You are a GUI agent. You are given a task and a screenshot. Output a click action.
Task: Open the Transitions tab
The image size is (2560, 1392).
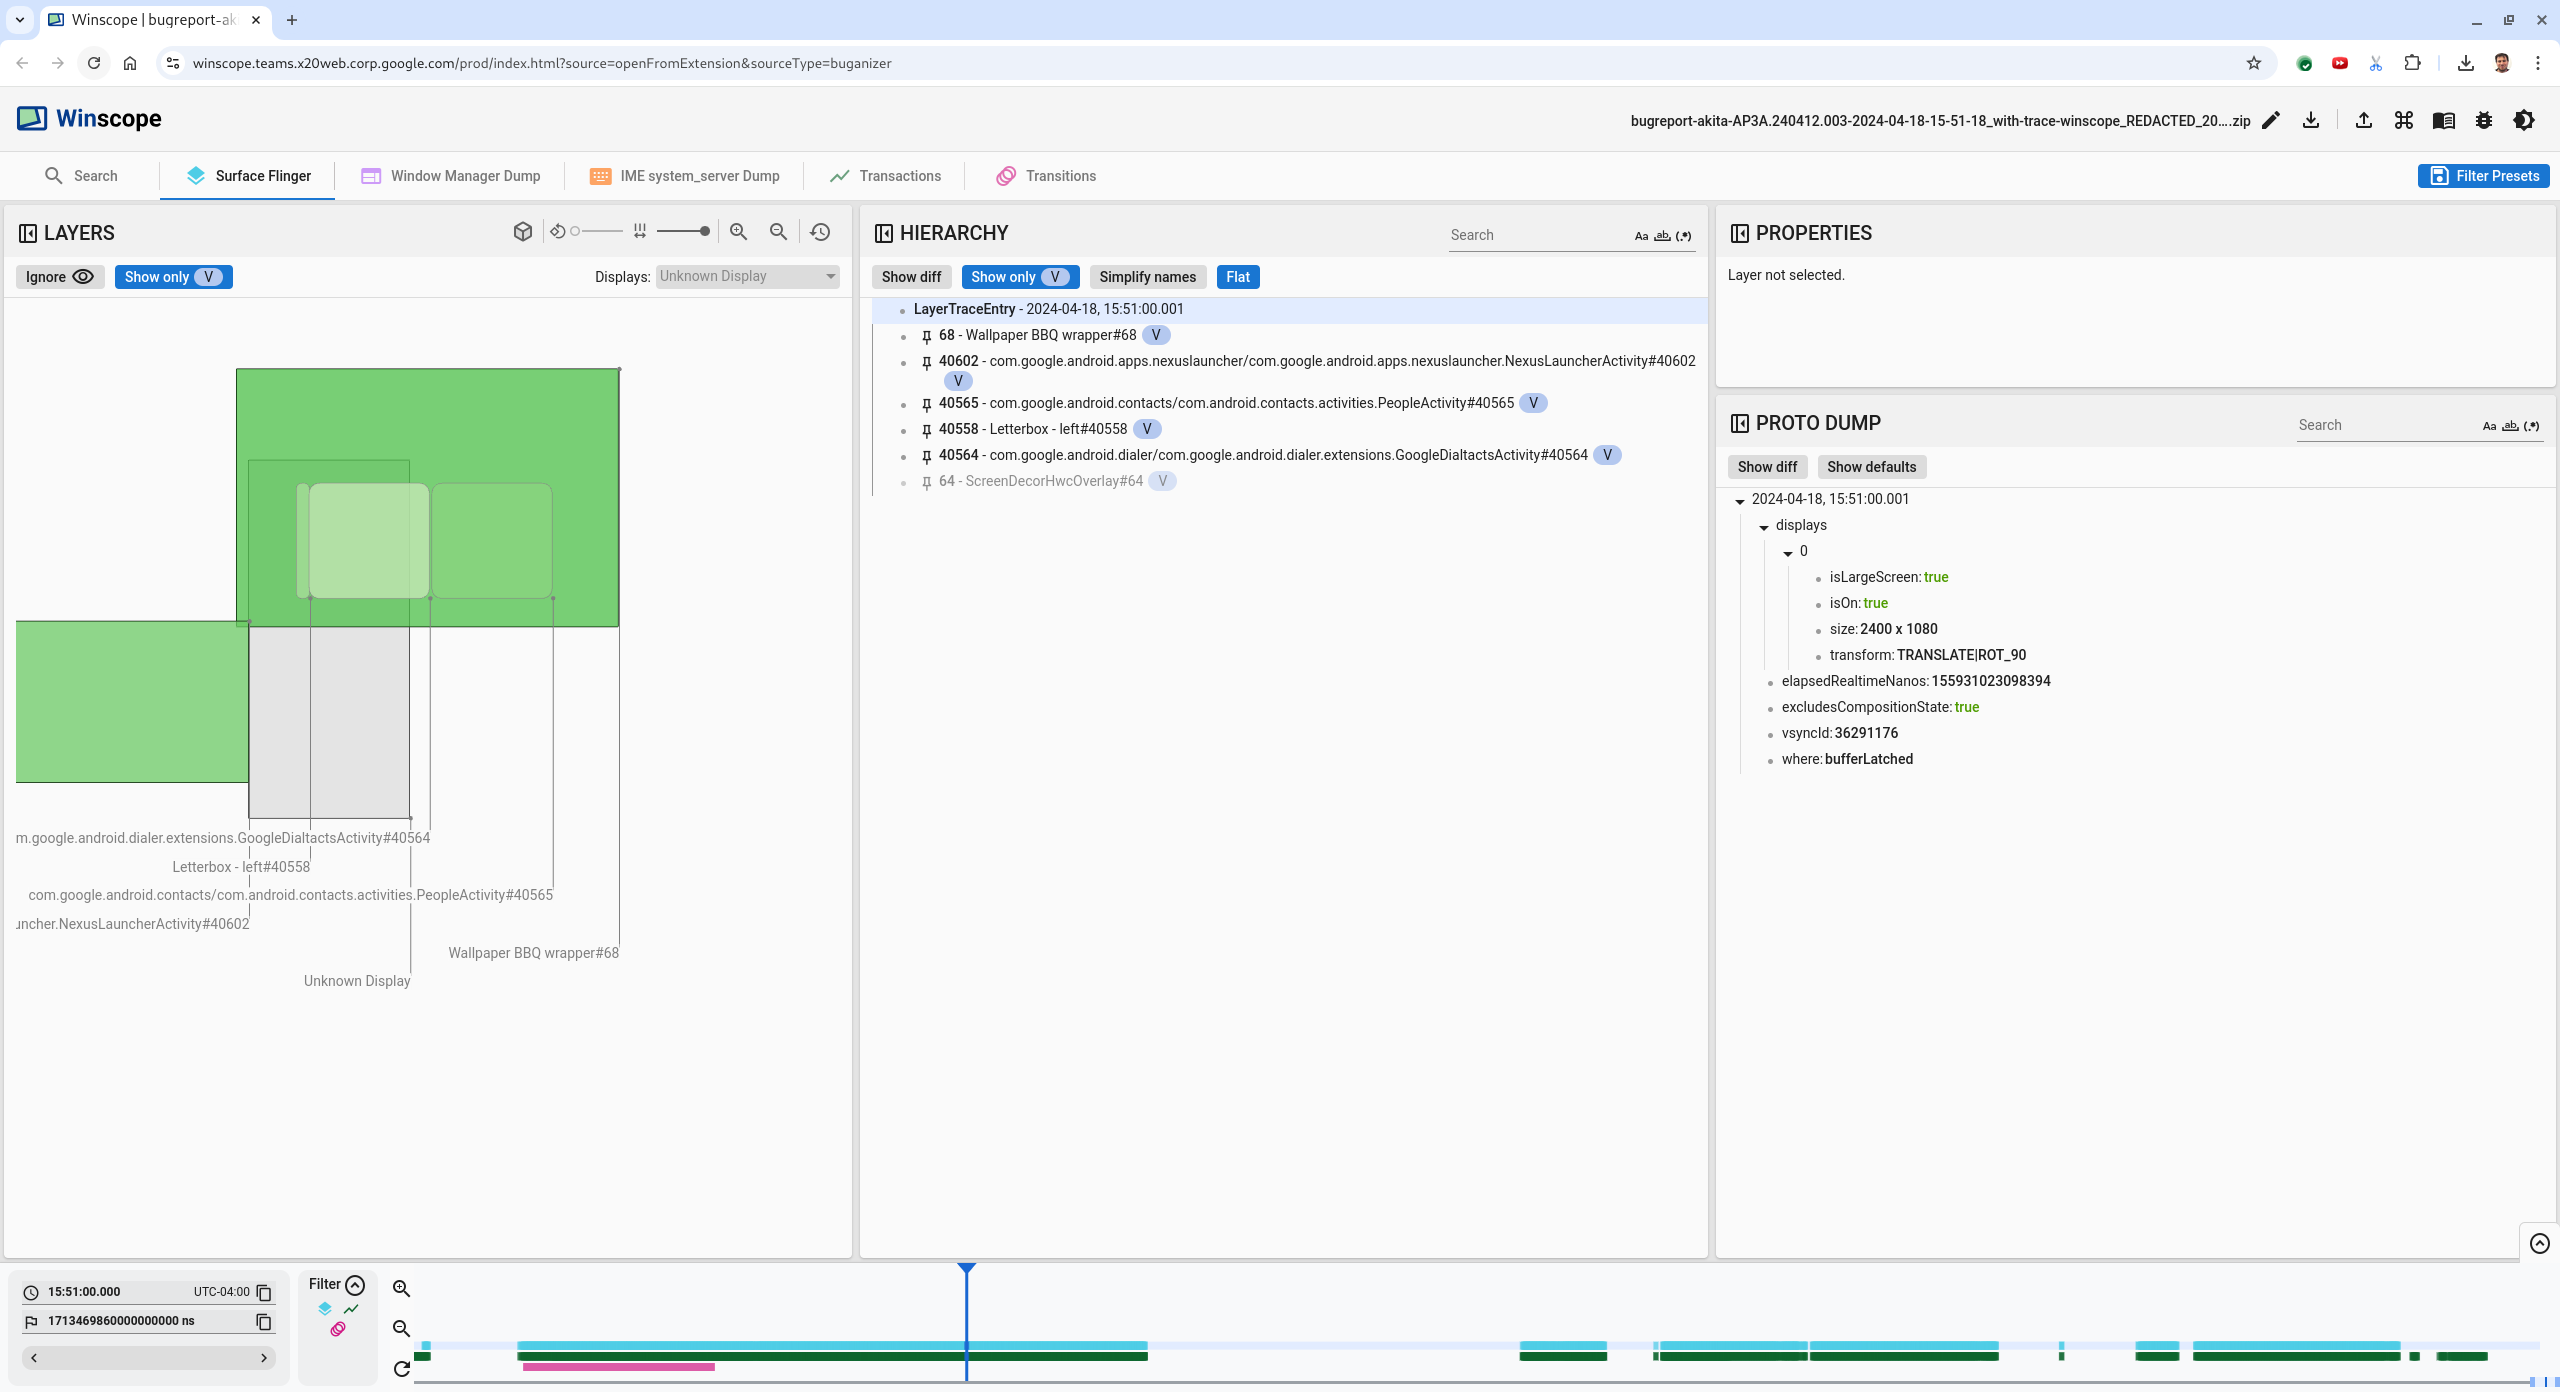coord(1046,176)
